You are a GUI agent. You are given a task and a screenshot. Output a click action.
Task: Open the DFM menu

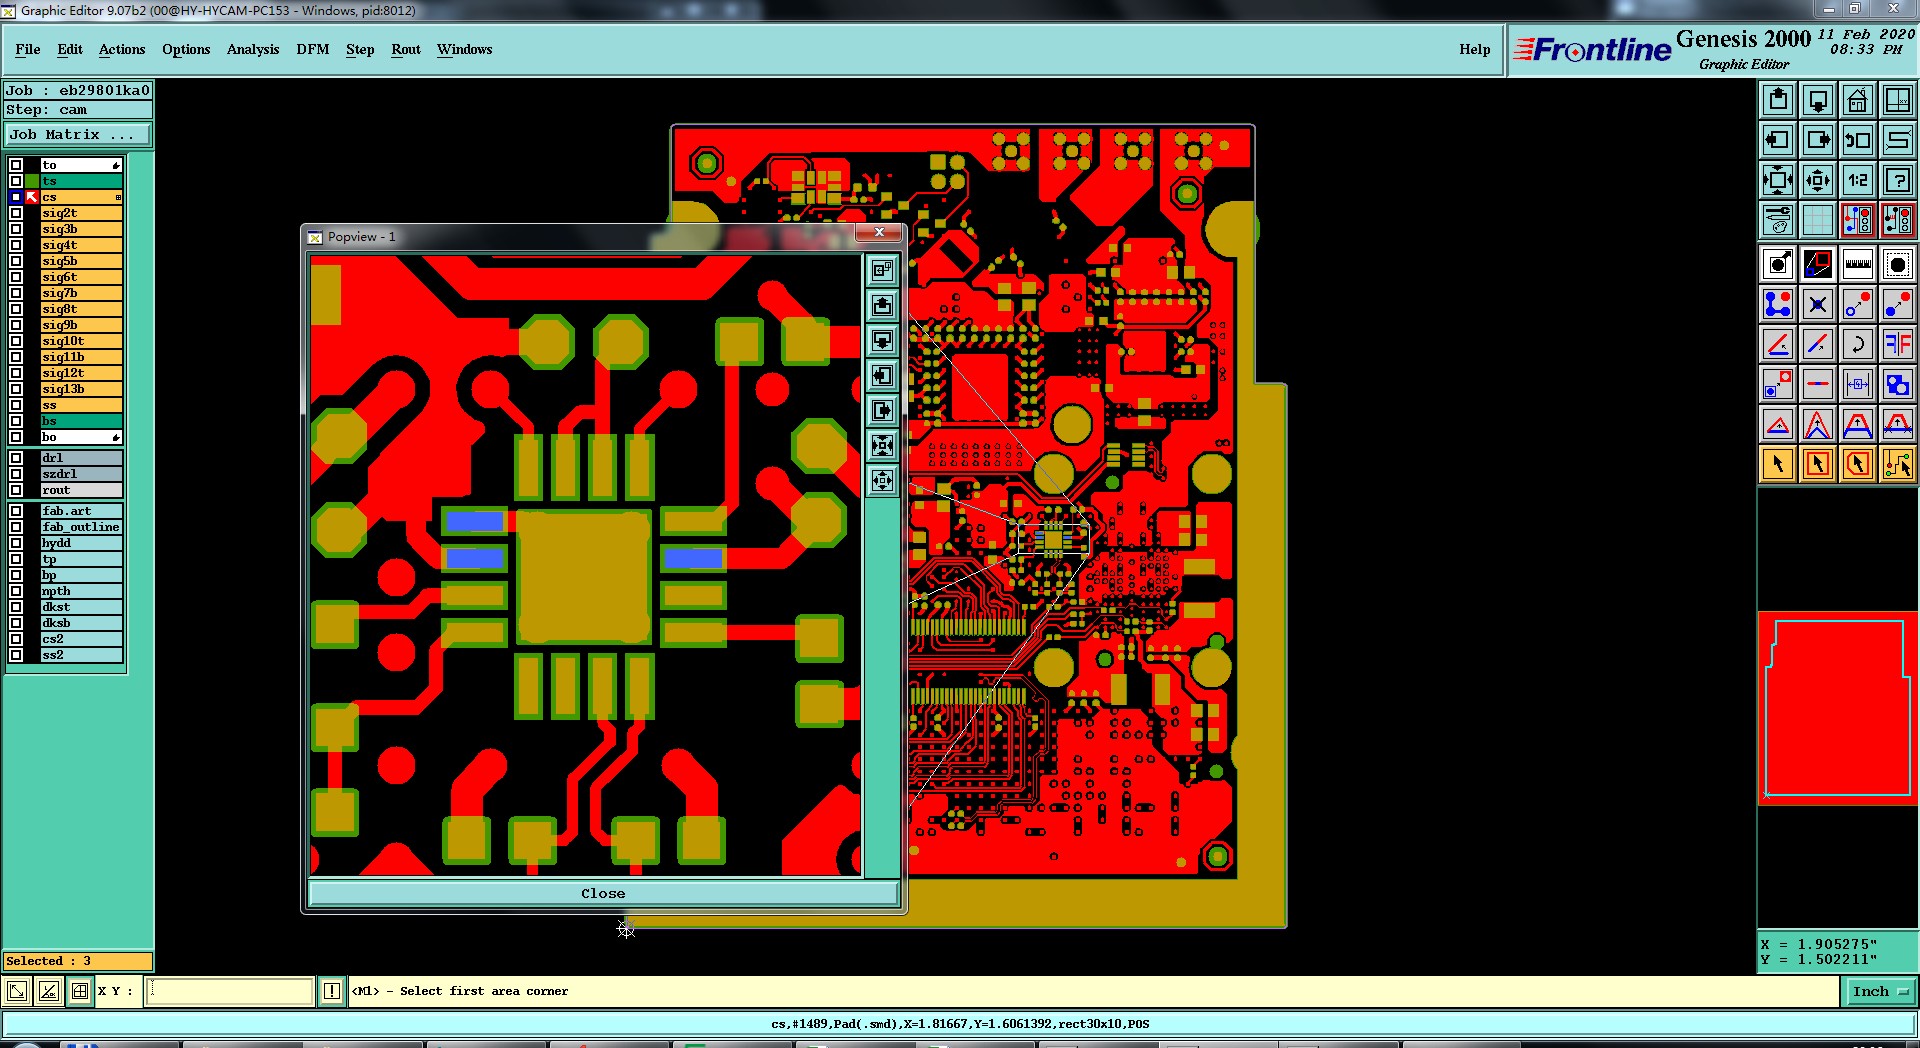coord(312,49)
